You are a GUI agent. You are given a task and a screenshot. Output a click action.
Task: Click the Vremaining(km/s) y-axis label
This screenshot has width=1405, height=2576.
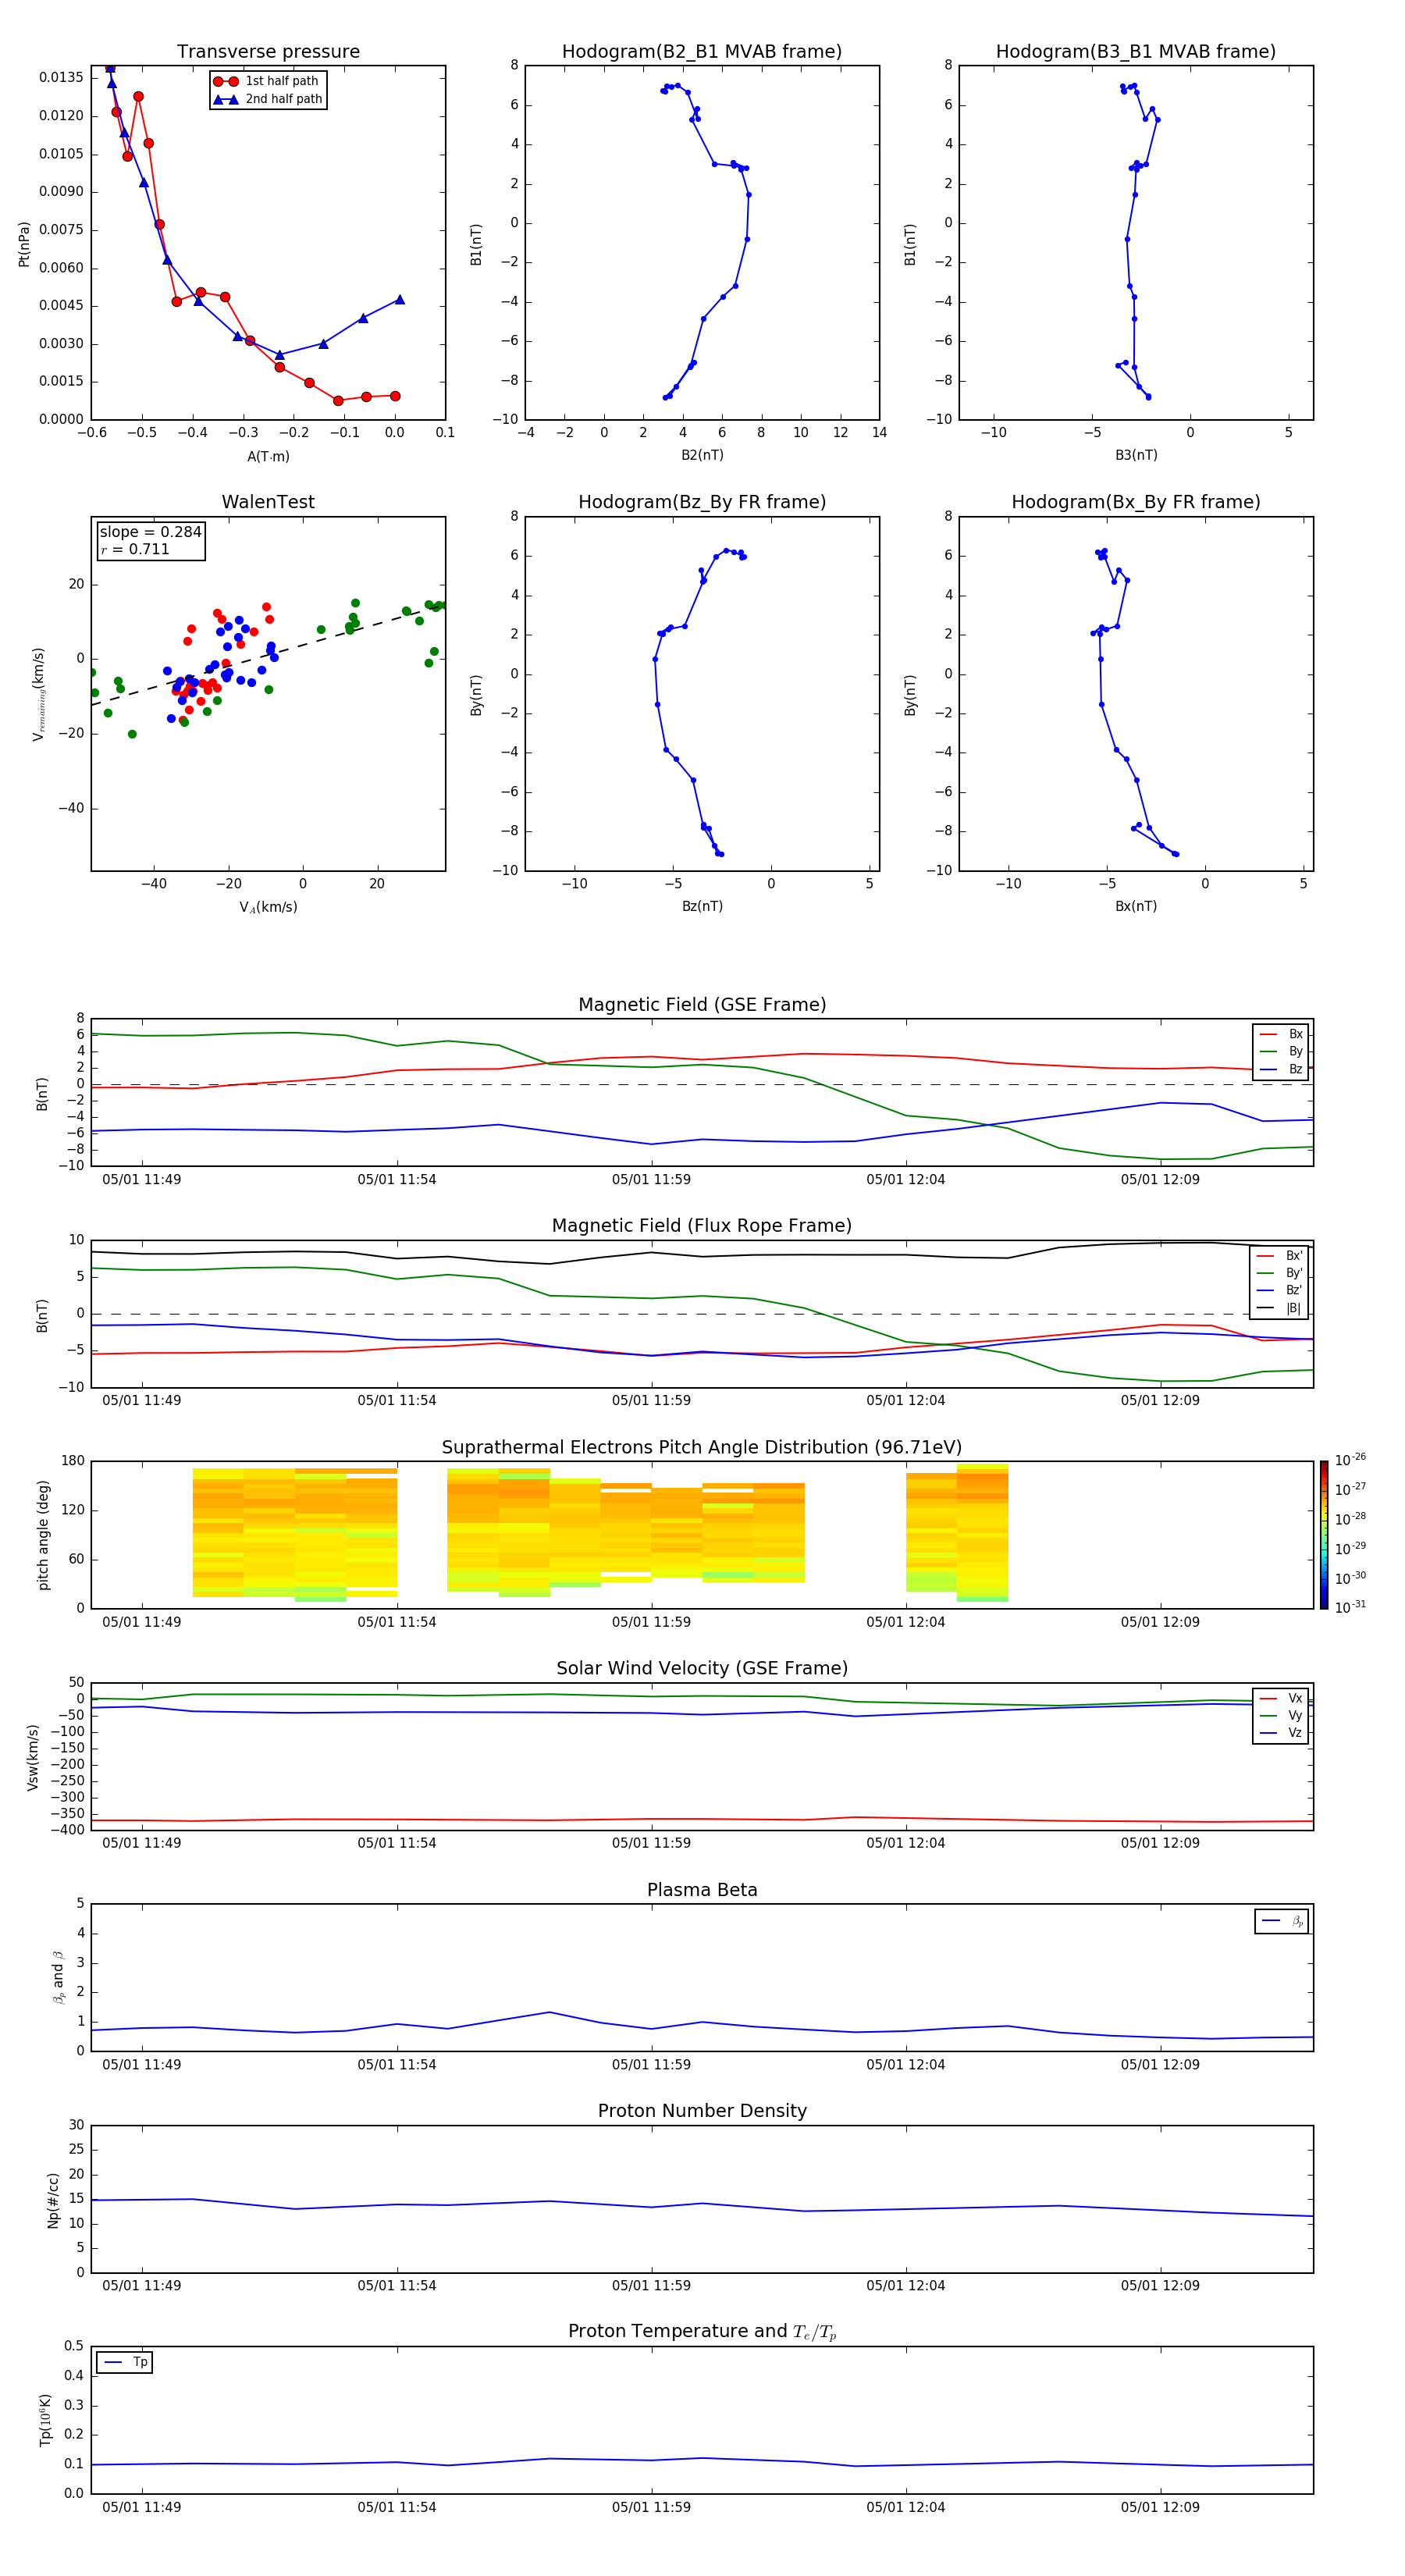pos(38,694)
